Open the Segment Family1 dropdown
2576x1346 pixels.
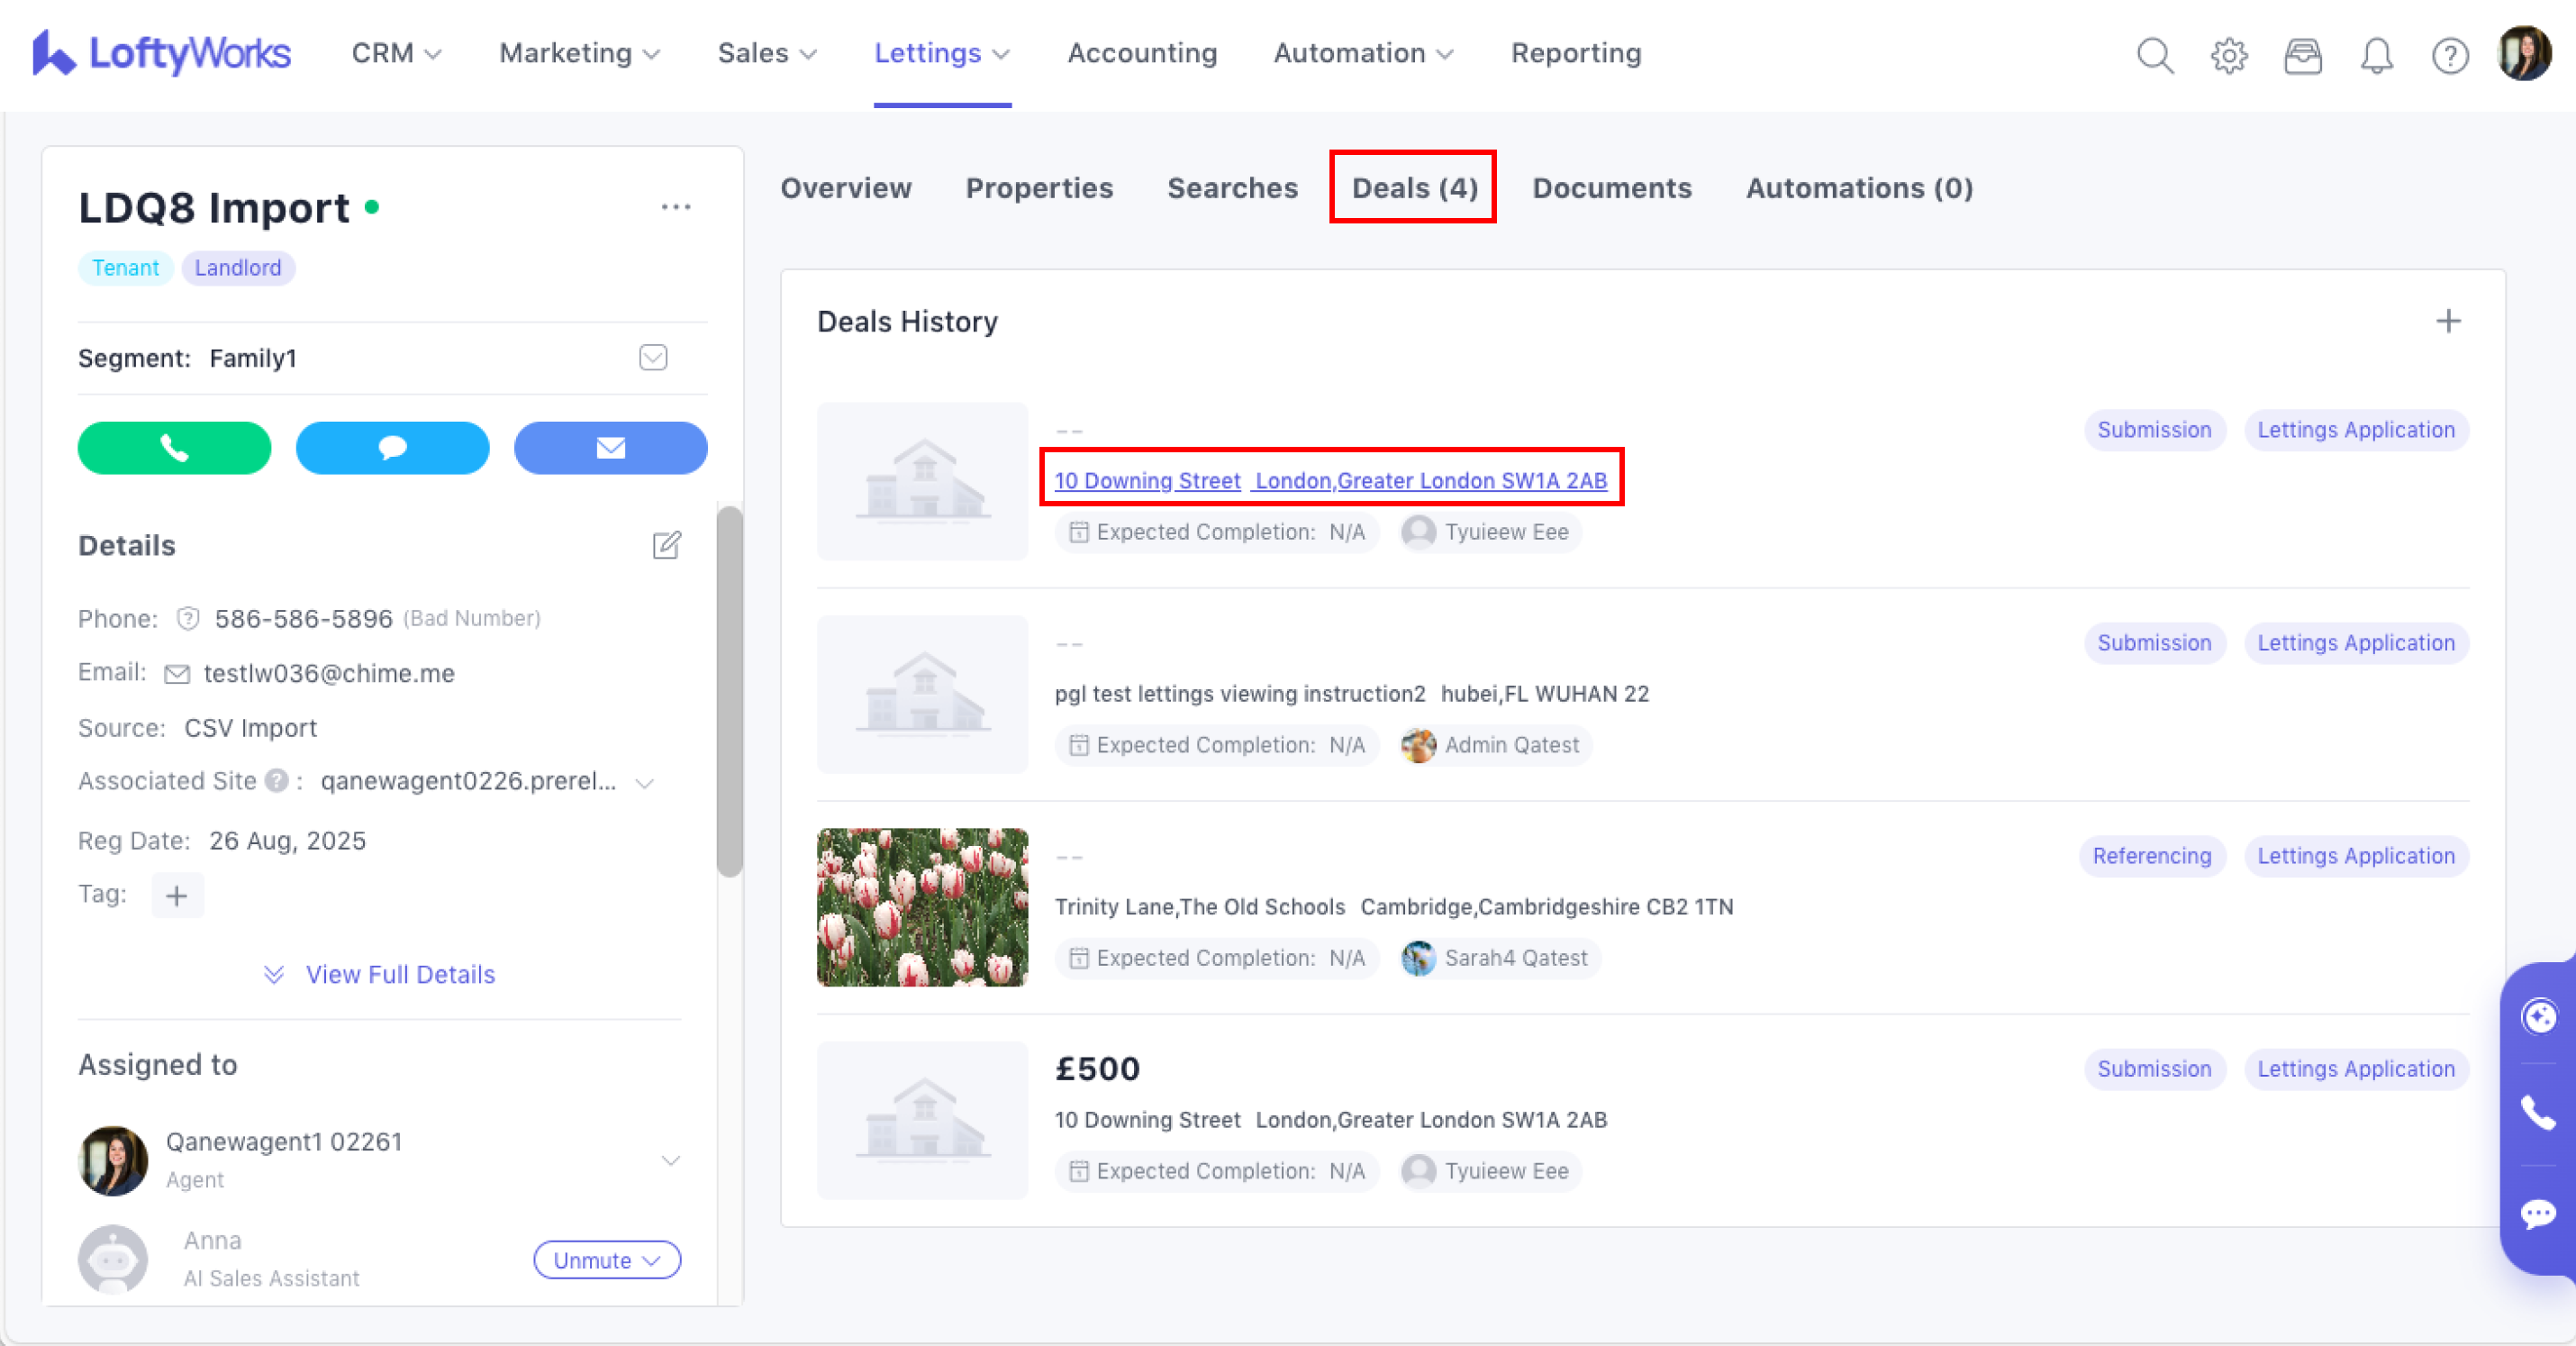[x=653, y=358]
